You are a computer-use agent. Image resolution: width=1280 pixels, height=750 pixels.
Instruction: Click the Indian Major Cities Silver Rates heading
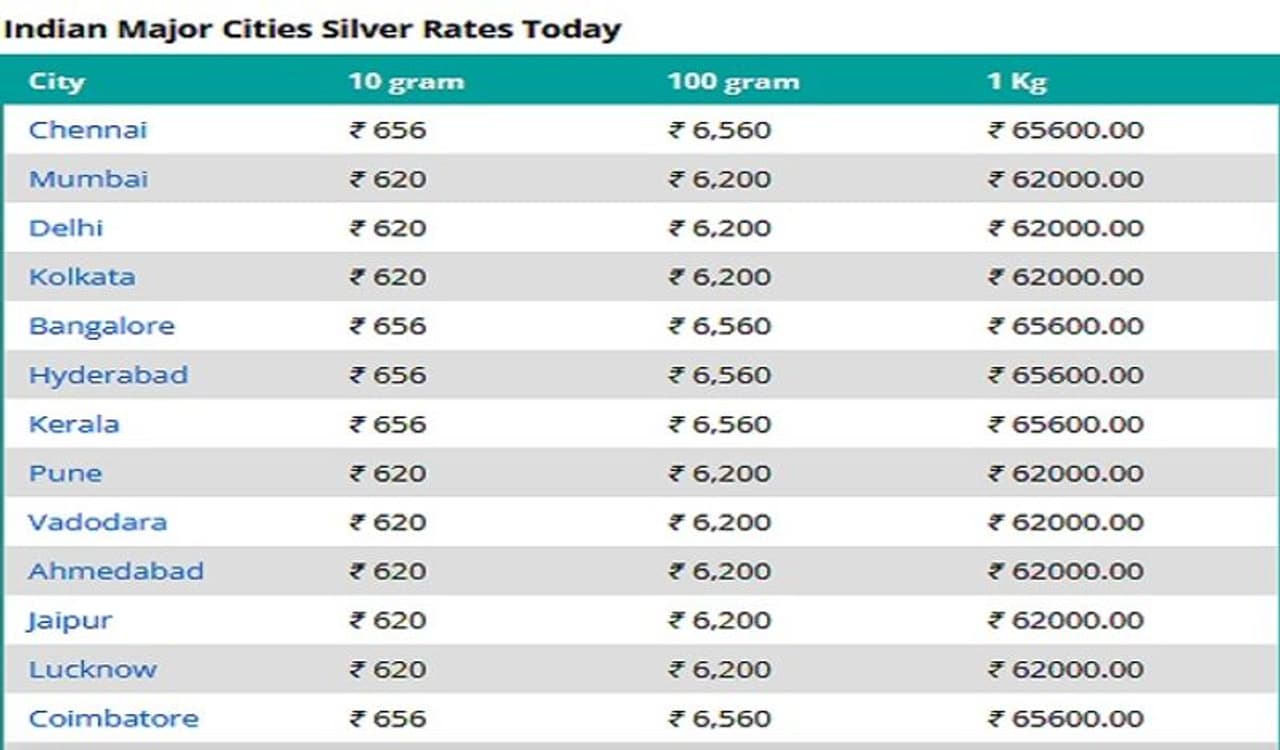(312, 28)
